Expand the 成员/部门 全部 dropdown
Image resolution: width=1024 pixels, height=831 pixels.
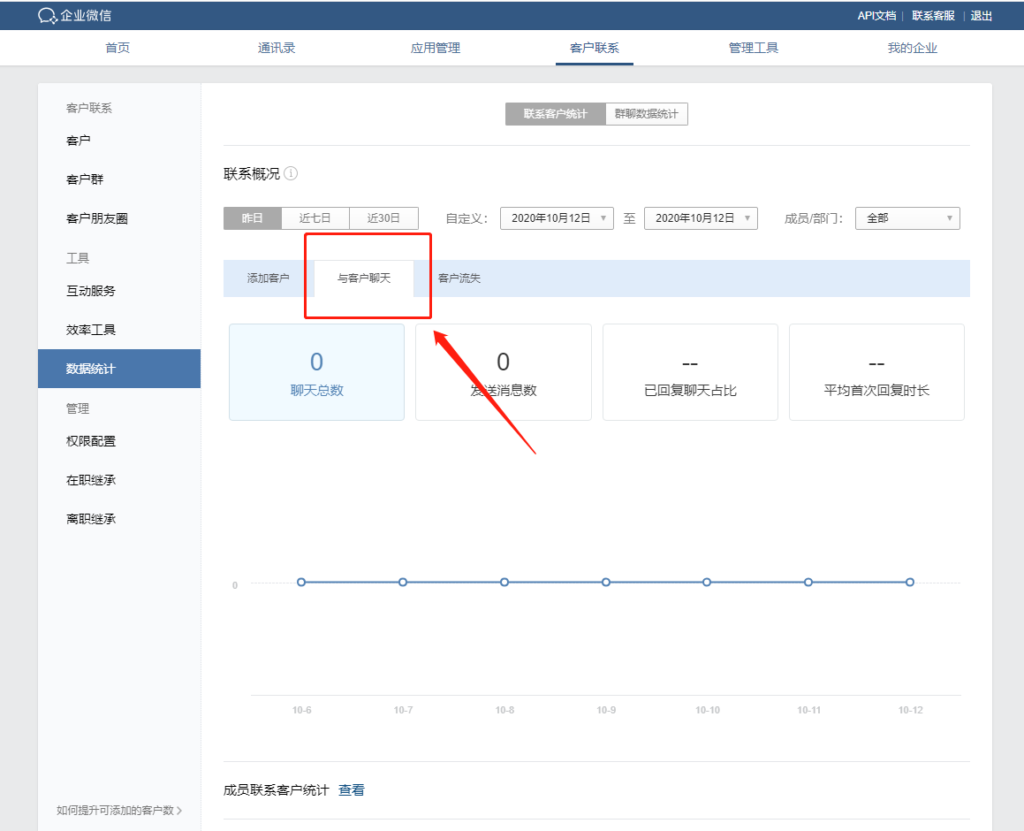pos(907,218)
